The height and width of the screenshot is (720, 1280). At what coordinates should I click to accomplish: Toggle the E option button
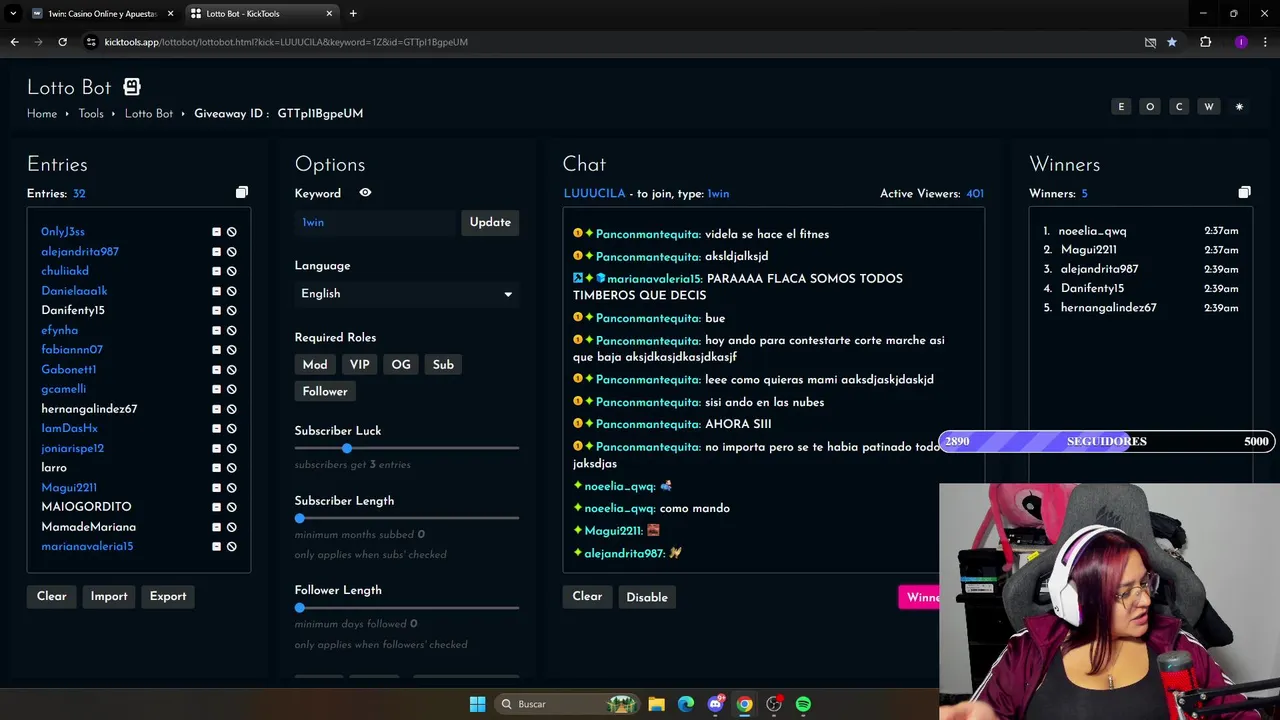pyautogui.click(x=1121, y=107)
